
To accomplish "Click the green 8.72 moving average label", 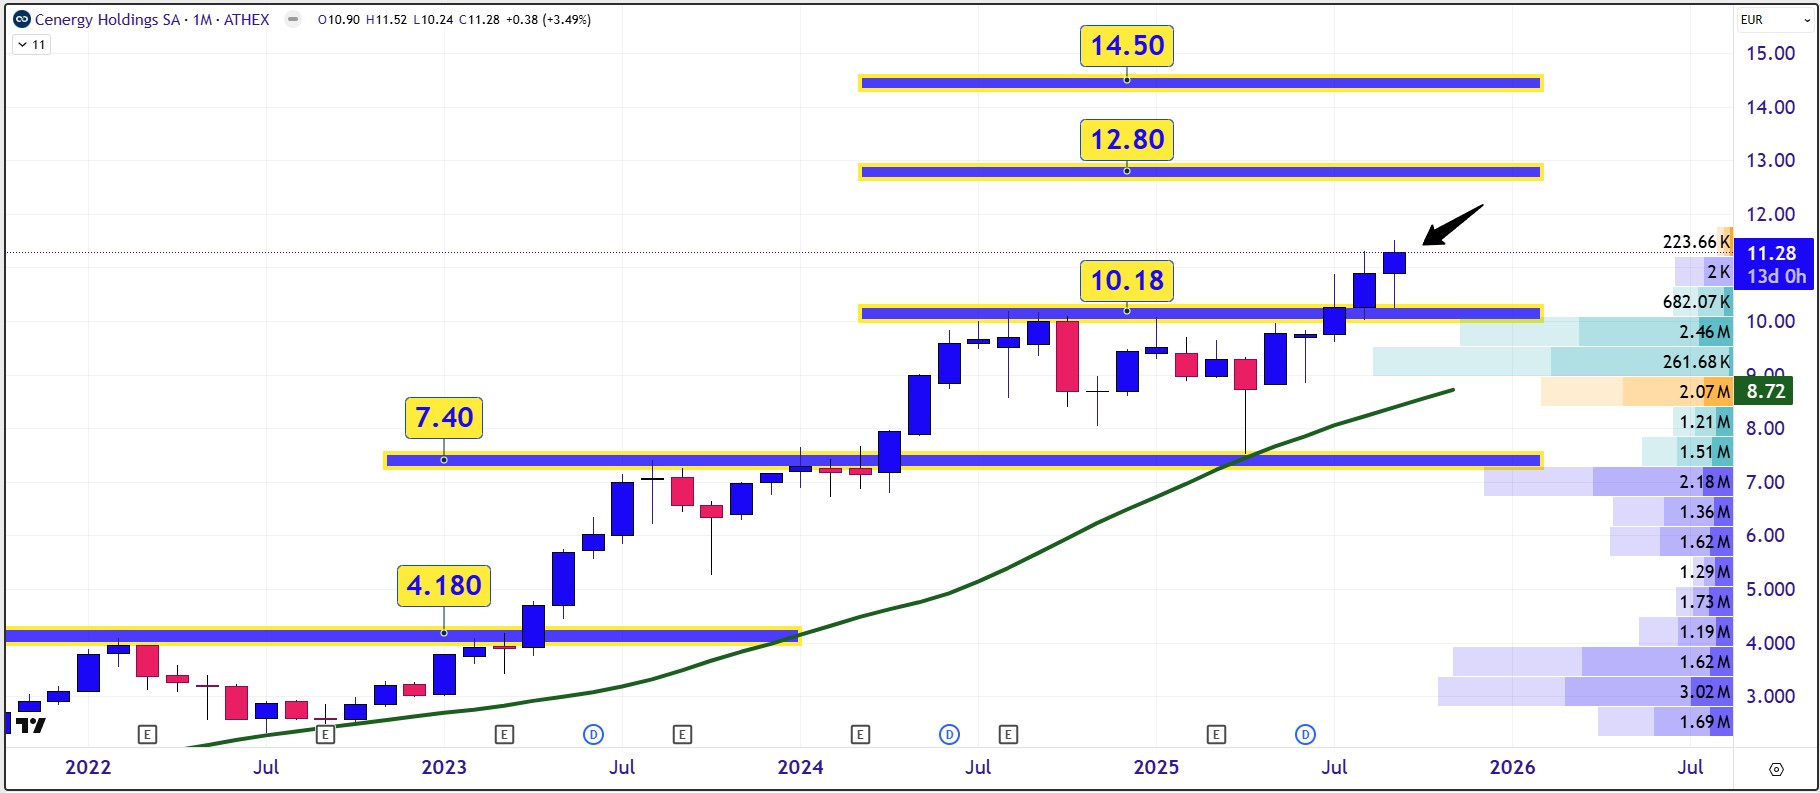I will (x=1765, y=391).
